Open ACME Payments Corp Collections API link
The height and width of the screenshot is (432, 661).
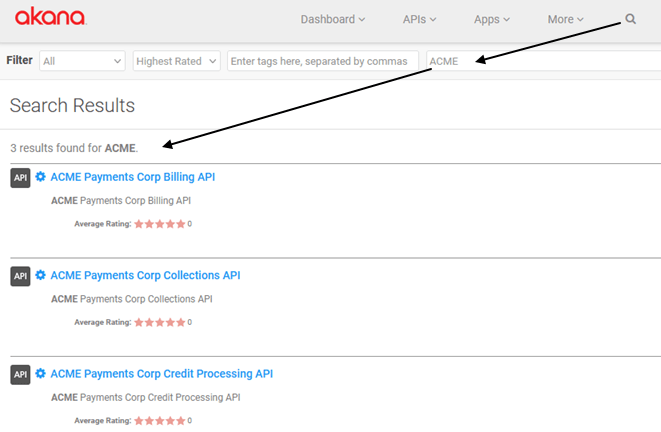145,275
